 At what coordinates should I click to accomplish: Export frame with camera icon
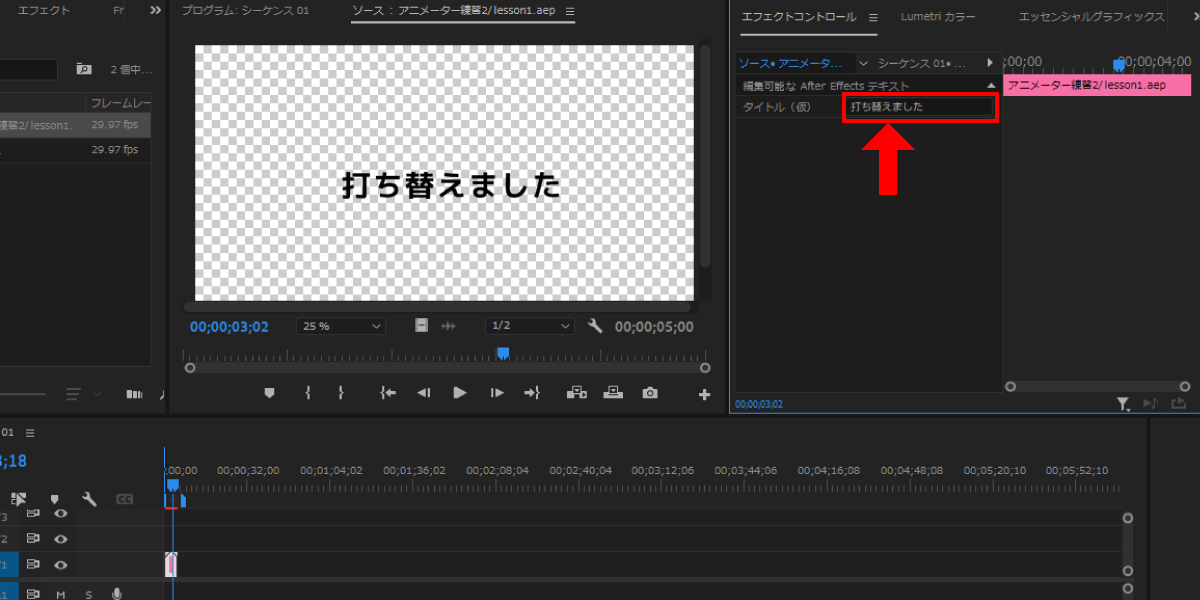click(x=650, y=393)
